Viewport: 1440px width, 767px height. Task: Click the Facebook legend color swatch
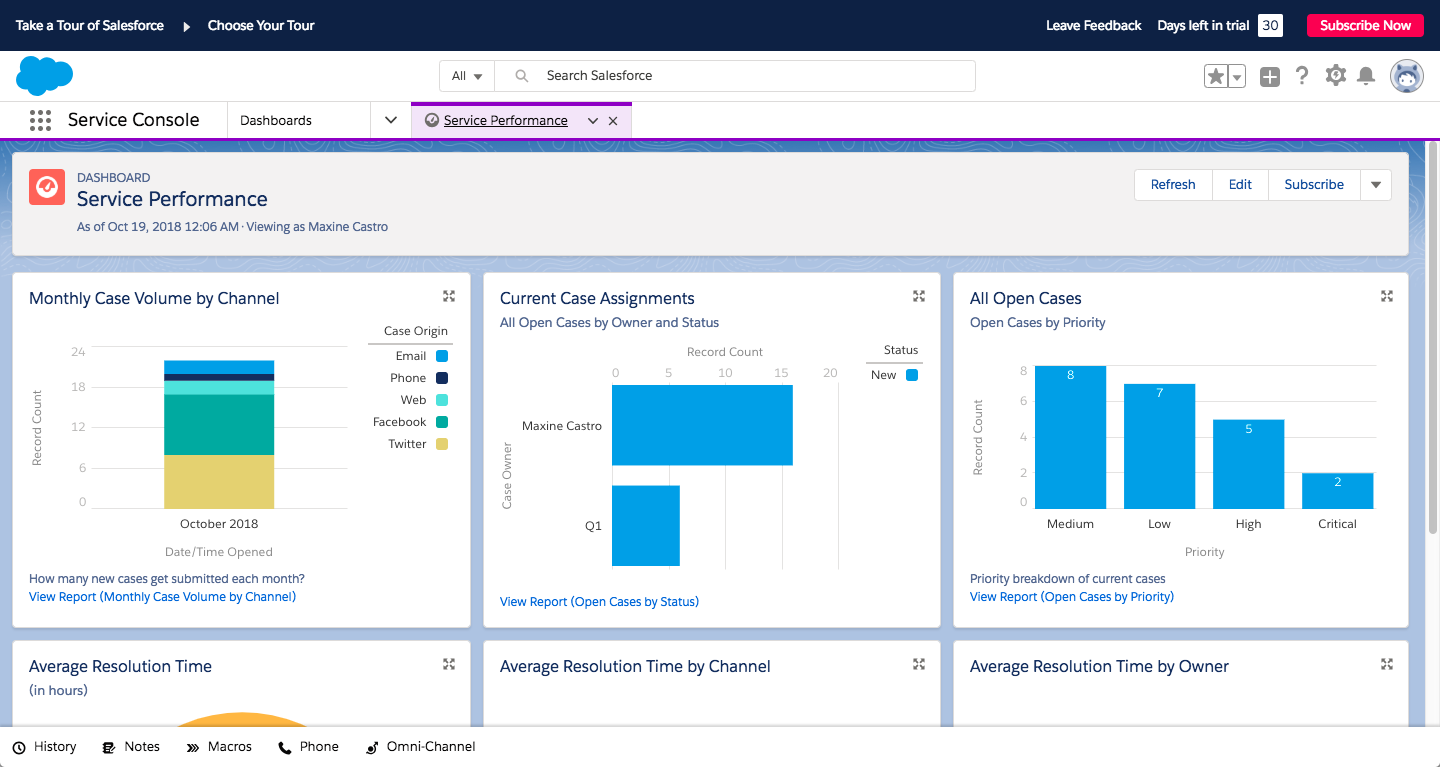pyautogui.click(x=442, y=422)
